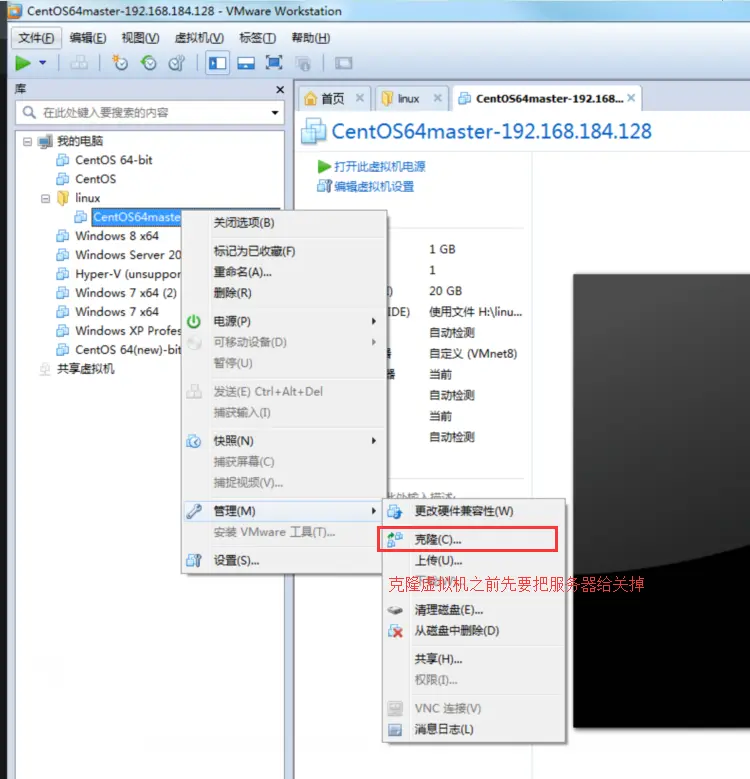Close the linux tab

point(437,98)
